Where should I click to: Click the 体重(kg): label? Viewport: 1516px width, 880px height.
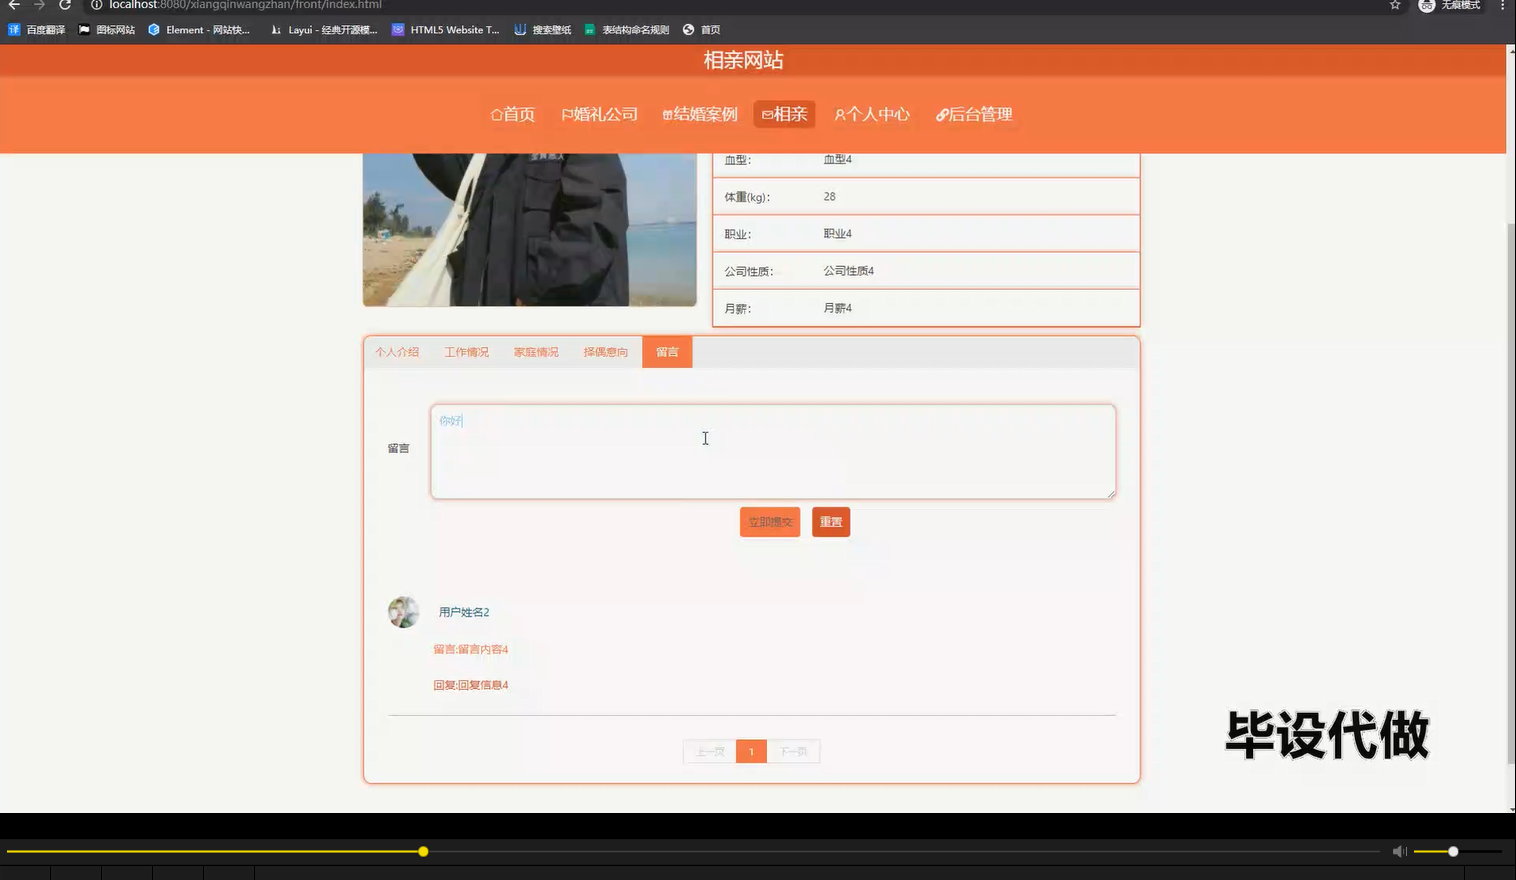747,197
